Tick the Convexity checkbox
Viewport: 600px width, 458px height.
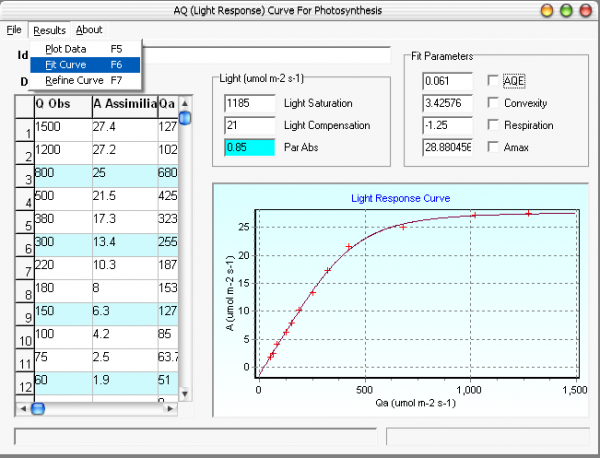493,103
